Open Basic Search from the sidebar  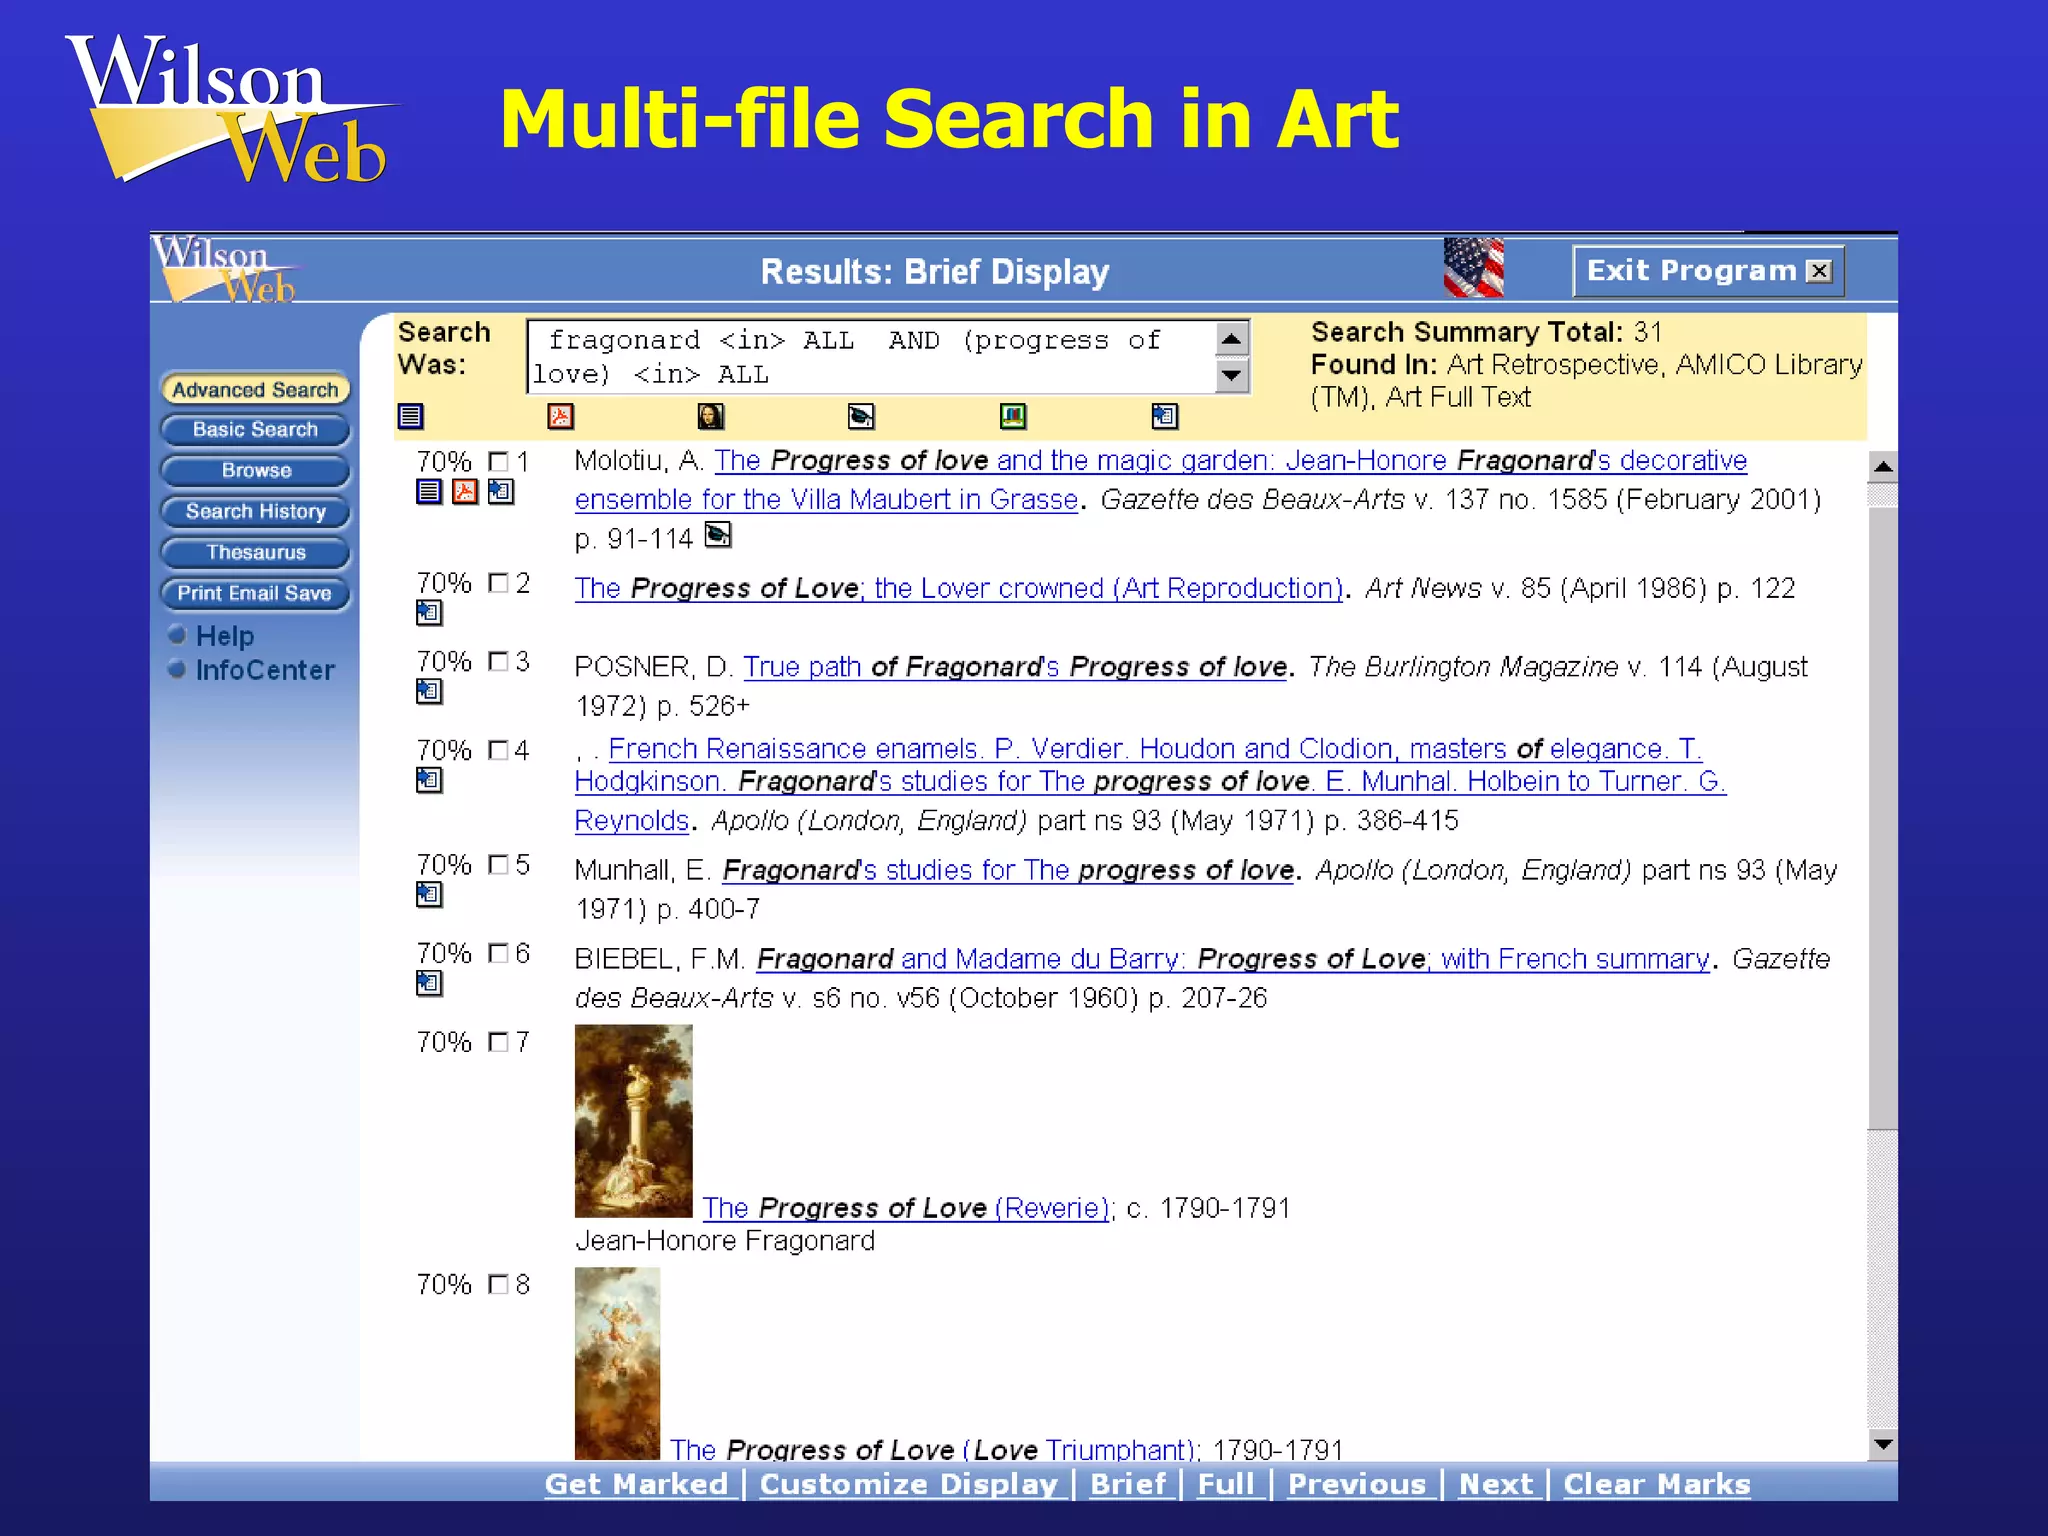pyautogui.click(x=255, y=430)
